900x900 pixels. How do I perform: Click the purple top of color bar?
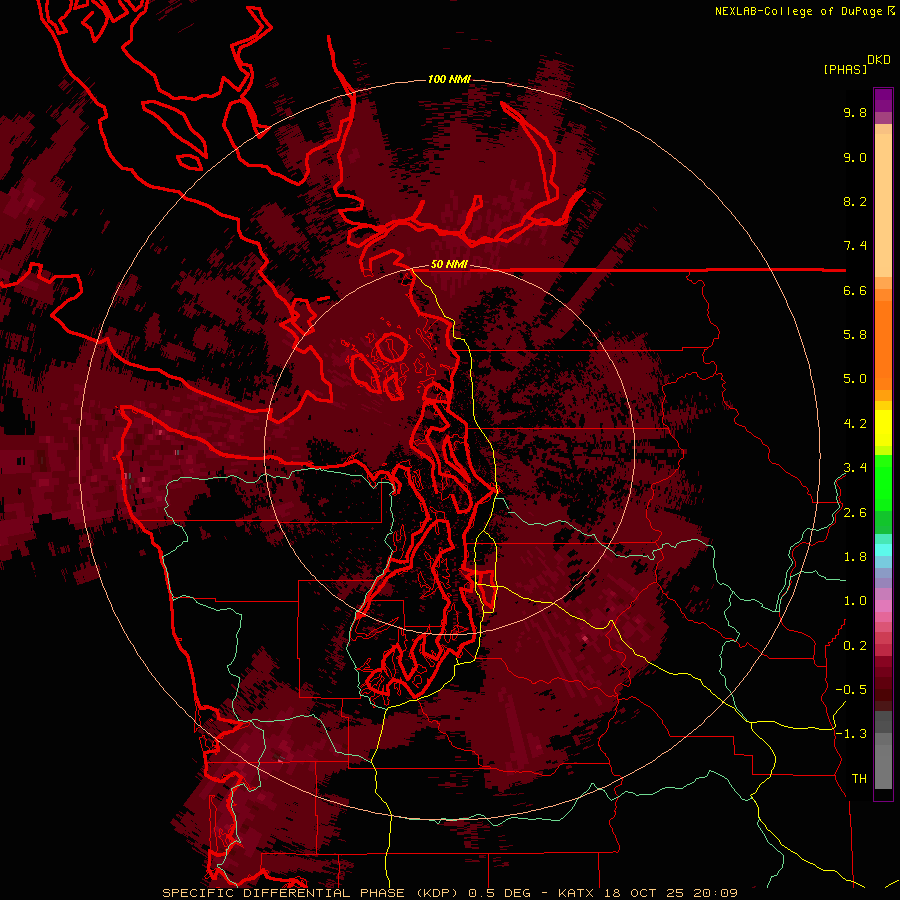tap(883, 100)
